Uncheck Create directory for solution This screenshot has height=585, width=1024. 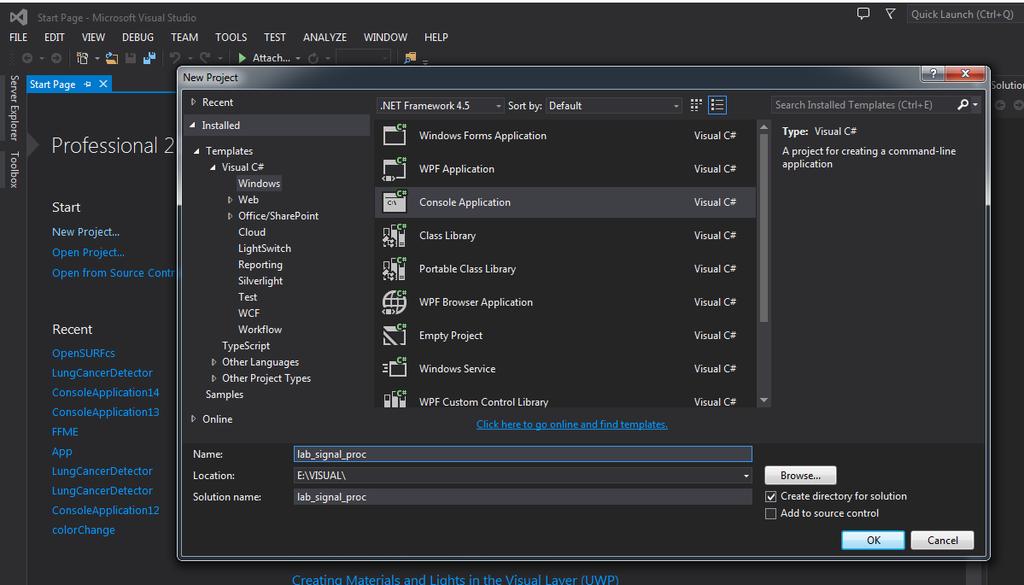771,497
